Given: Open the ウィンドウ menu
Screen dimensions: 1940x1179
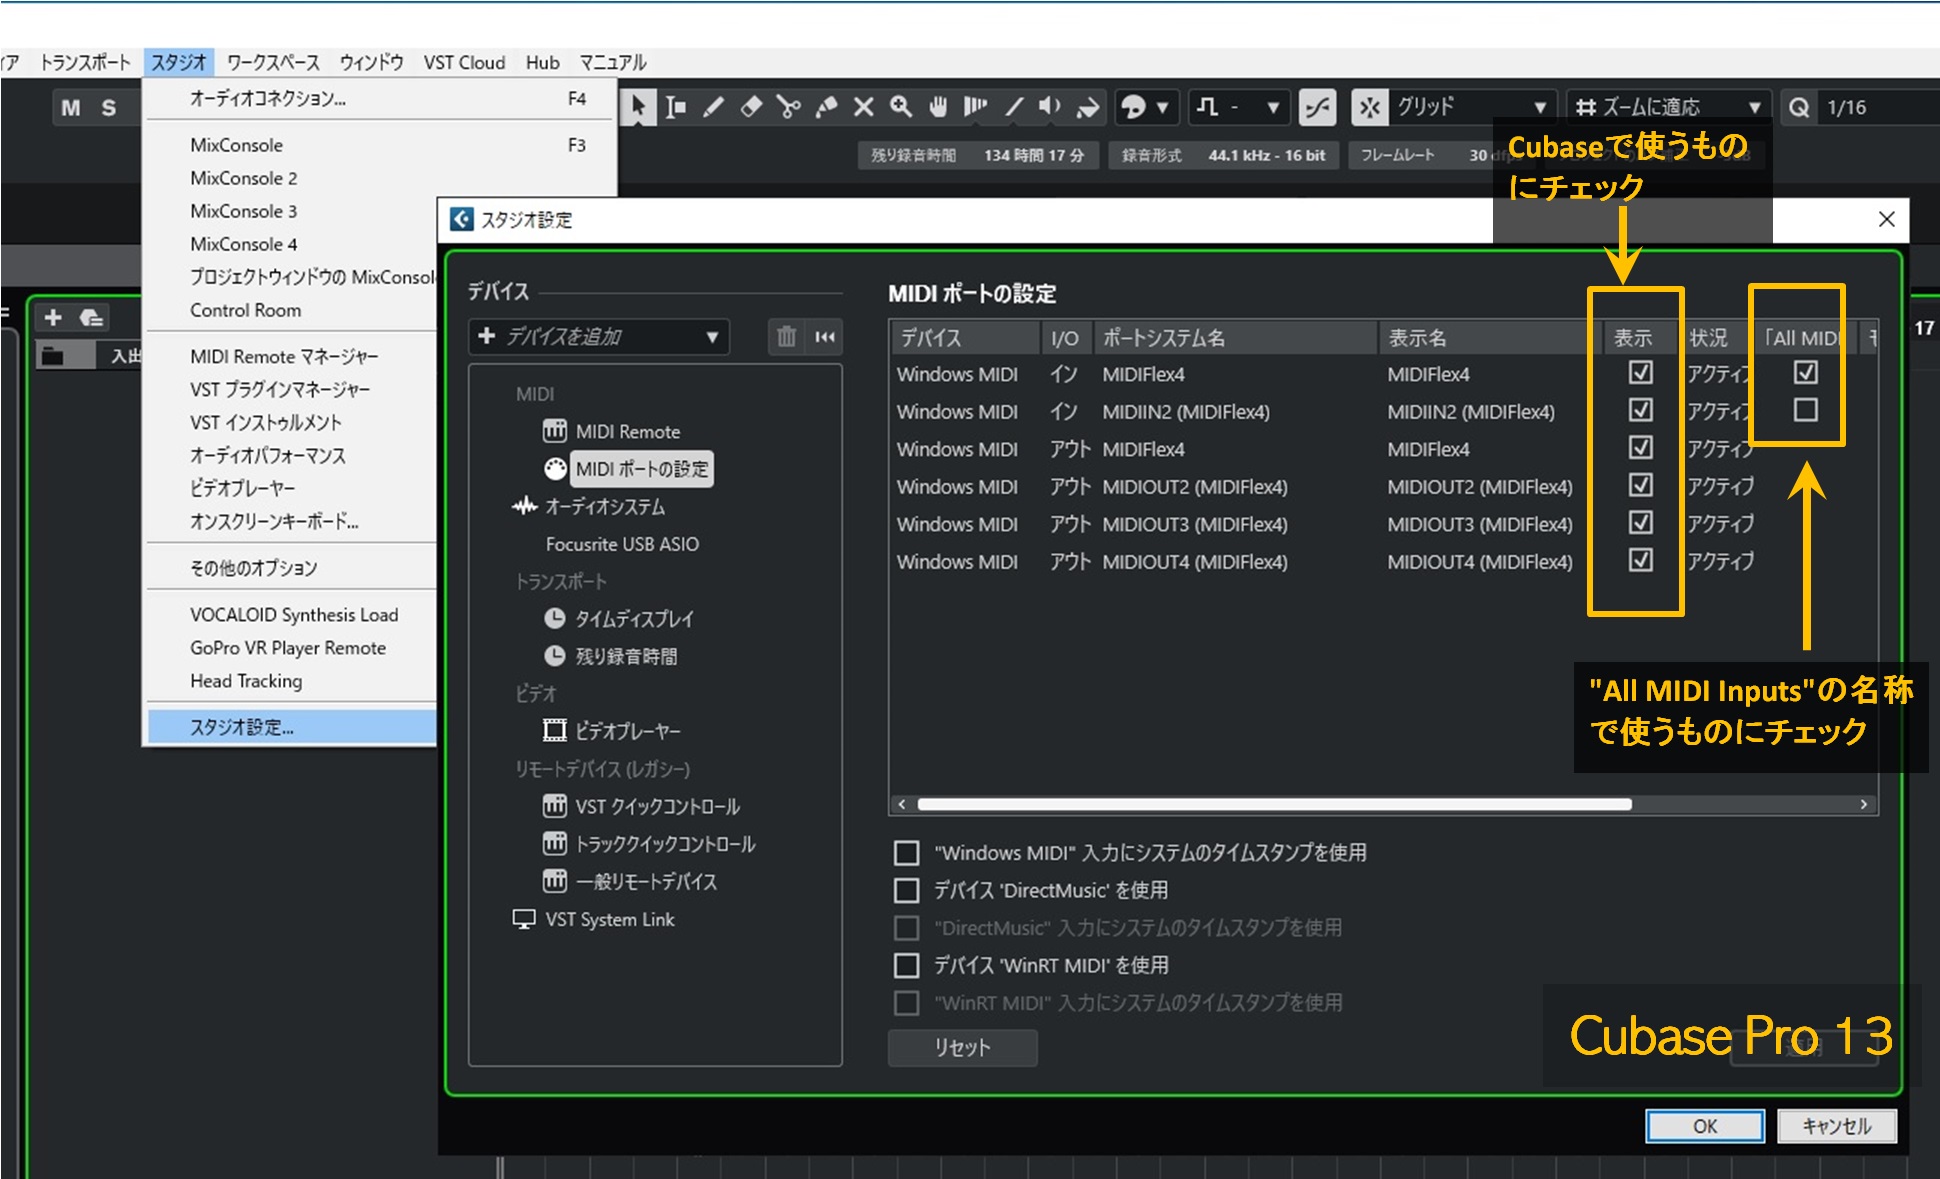Looking at the screenshot, I should click(x=371, y=62).
